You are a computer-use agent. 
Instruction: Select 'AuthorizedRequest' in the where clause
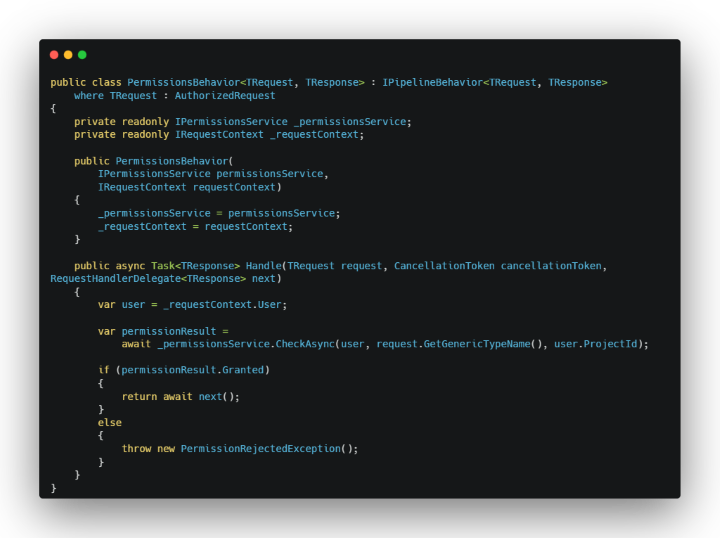(x=225, y=95)
